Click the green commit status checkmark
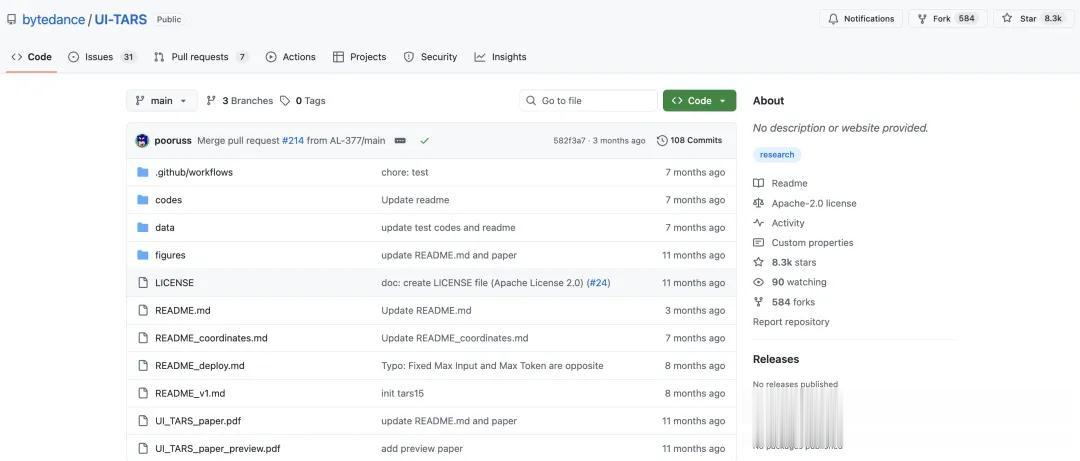The height and width of the screenshot is (461, 1080). (425, 141)
